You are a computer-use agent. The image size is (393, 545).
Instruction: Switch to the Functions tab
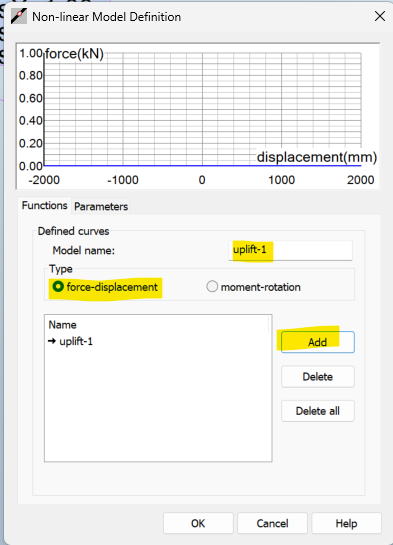tap(44, 205)
